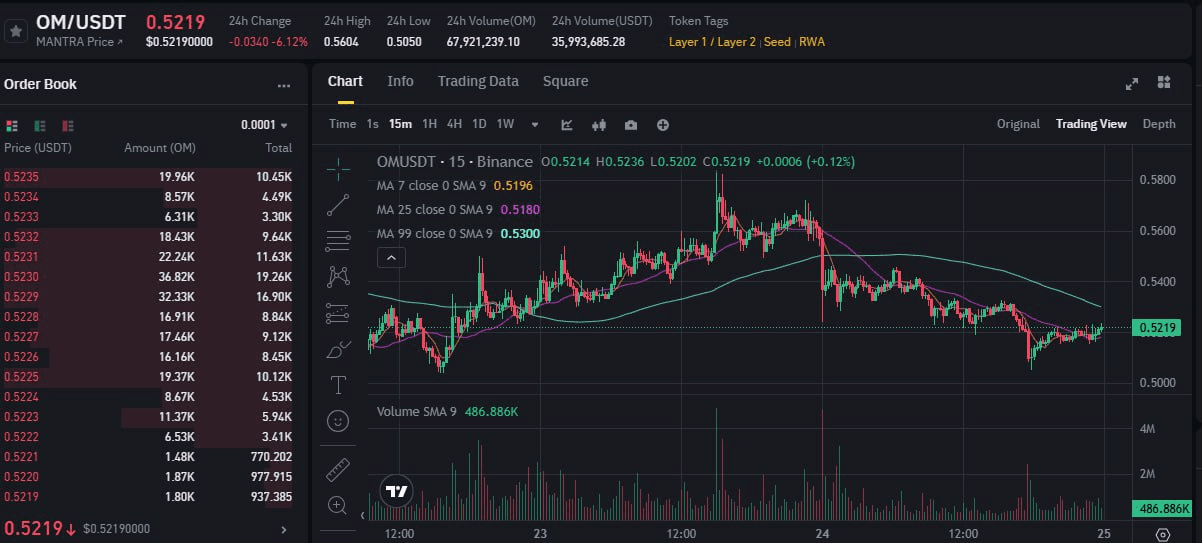The image size is (1202, 543).
Task: Open the MANTRA Price link
Action: pos(79,42)
